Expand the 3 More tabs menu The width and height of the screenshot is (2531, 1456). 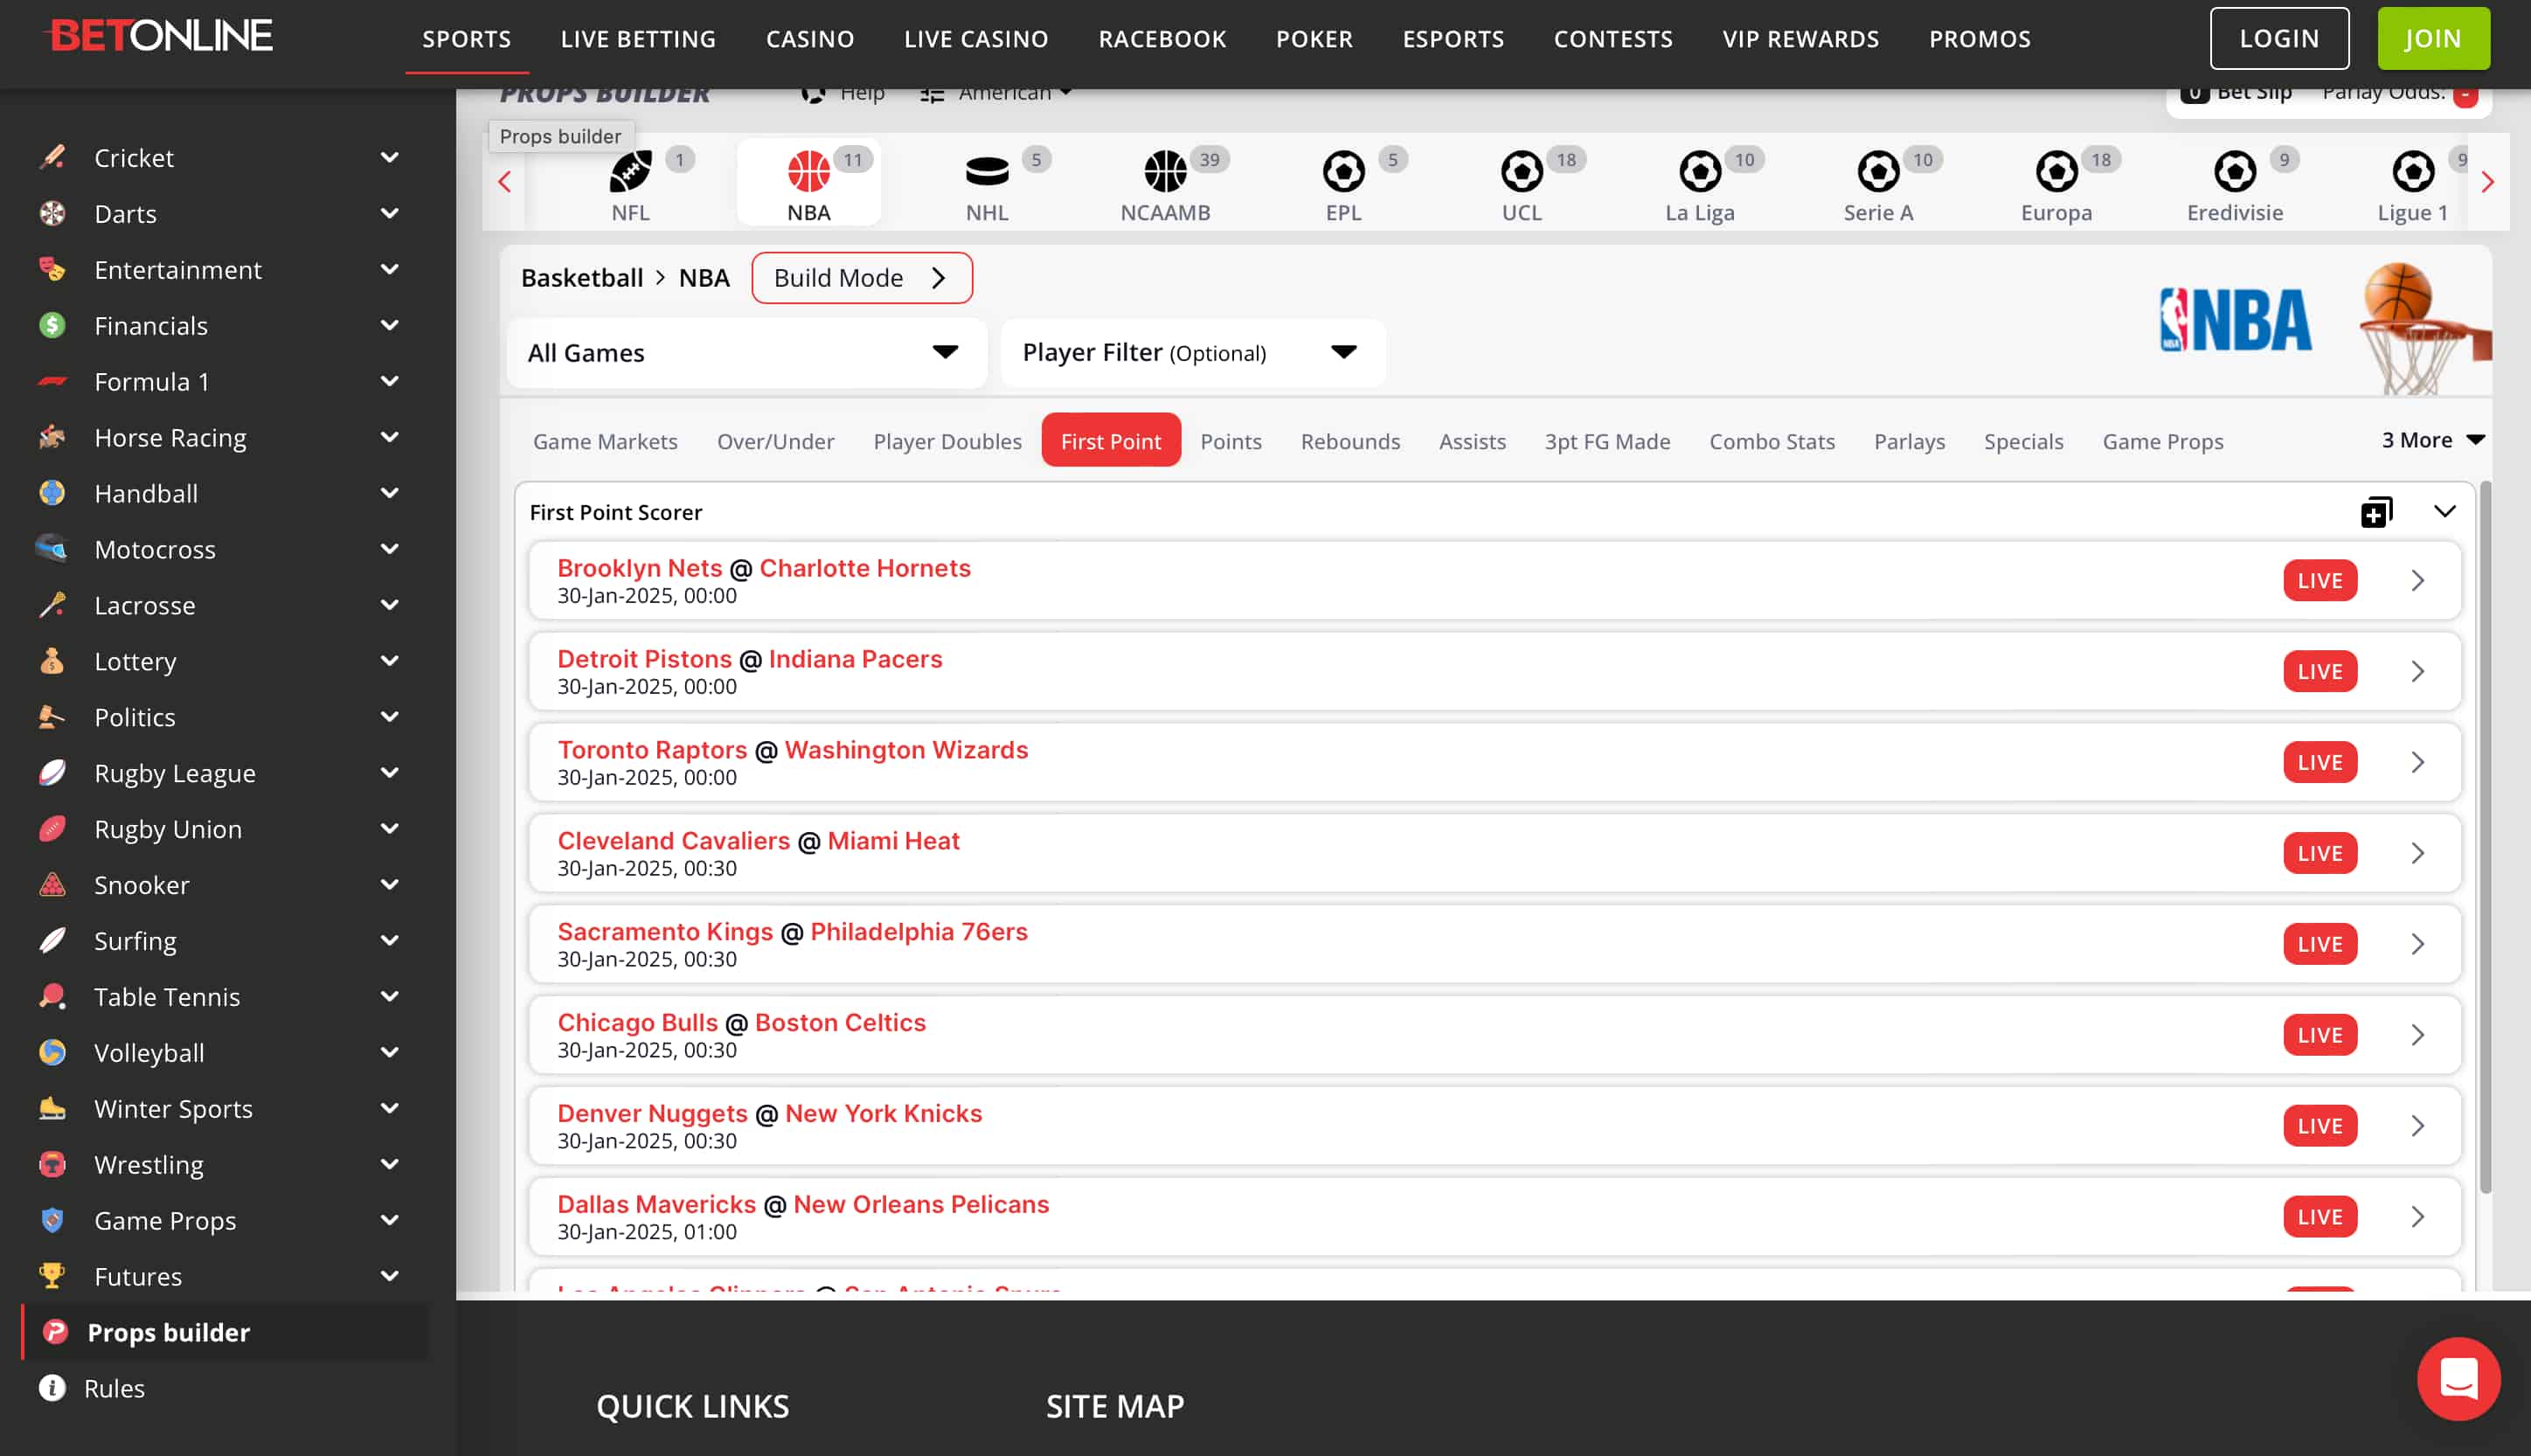(2432, 441)
